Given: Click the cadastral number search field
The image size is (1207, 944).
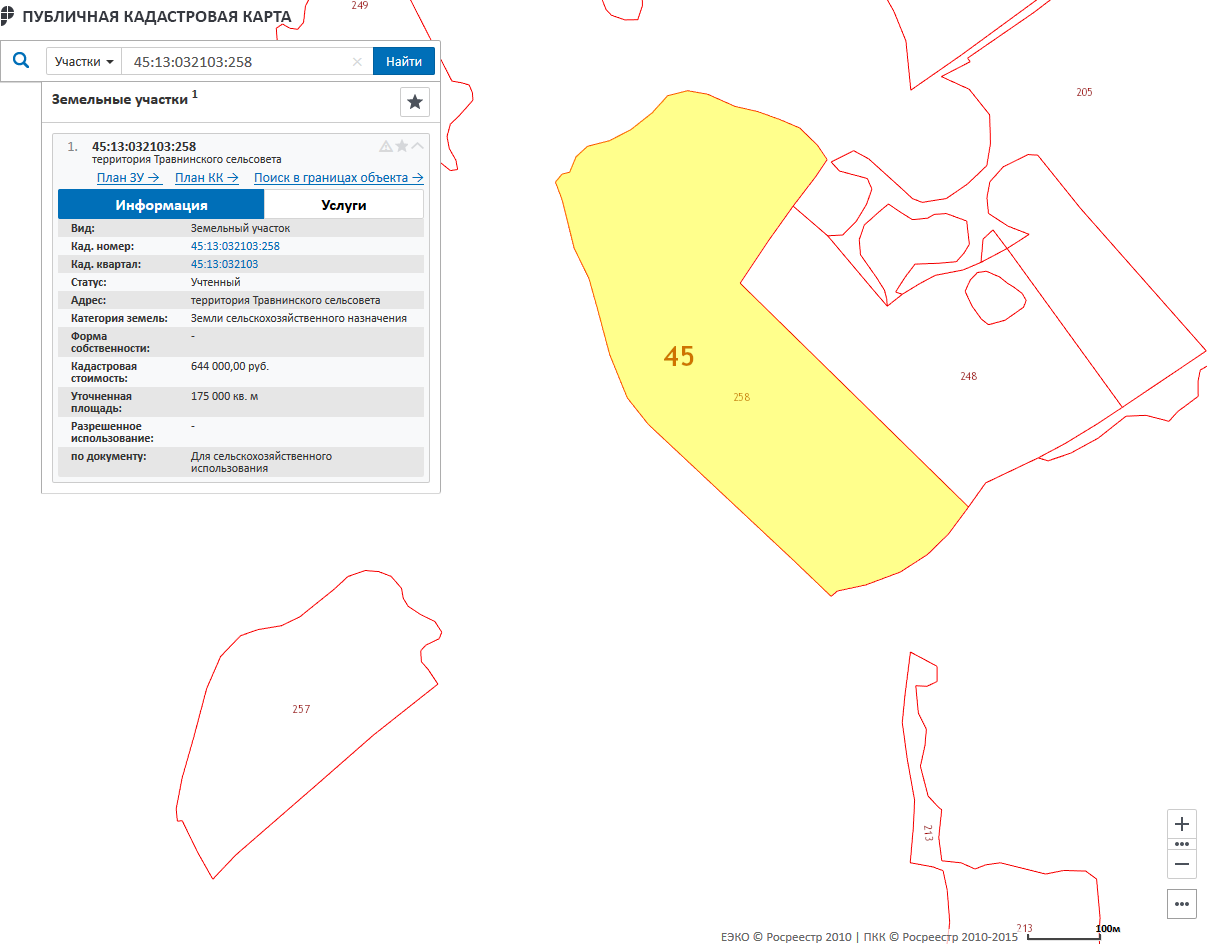Looking at the screenshot, I should pyautogui.click(x=238, y=62).
